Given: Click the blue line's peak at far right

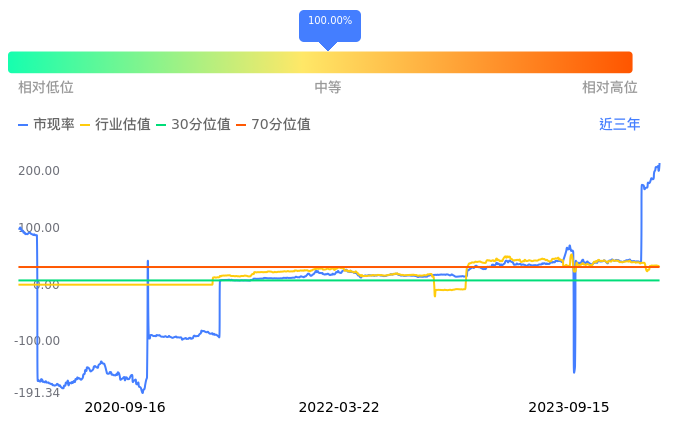Looking at the screenshot, I should pyautogui.click(x=658, y=165).
